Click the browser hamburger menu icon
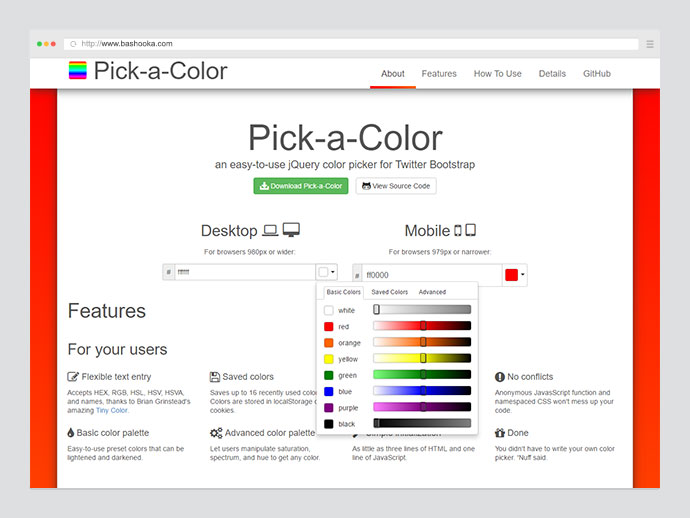This screenshot has width=690, height=518. pos(650,44)
